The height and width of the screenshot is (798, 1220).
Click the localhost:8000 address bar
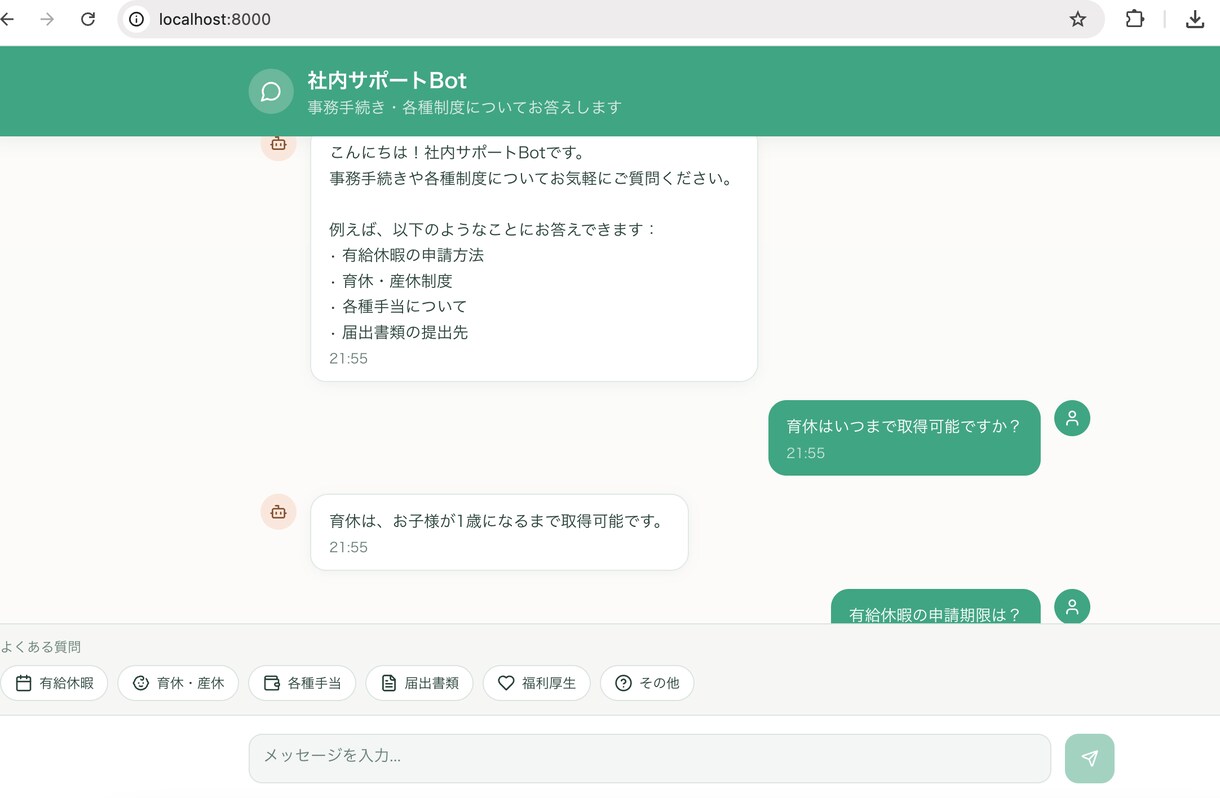point(611,19)
